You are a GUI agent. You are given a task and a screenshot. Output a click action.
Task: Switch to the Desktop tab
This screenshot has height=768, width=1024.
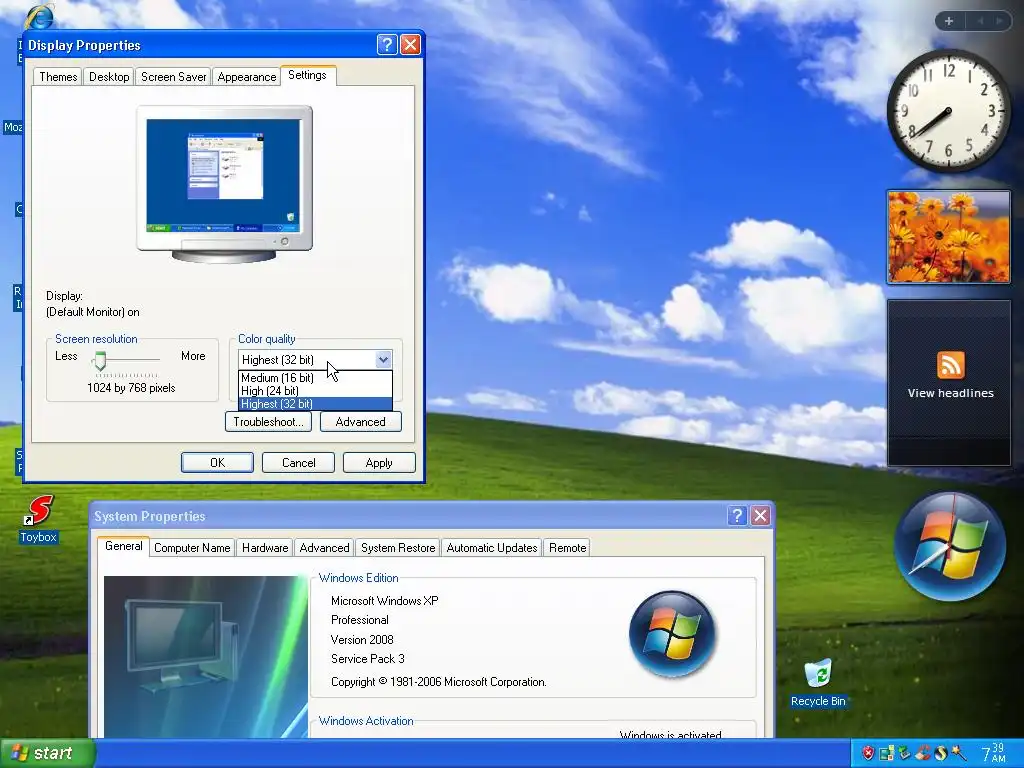click(x=109, y=76)
